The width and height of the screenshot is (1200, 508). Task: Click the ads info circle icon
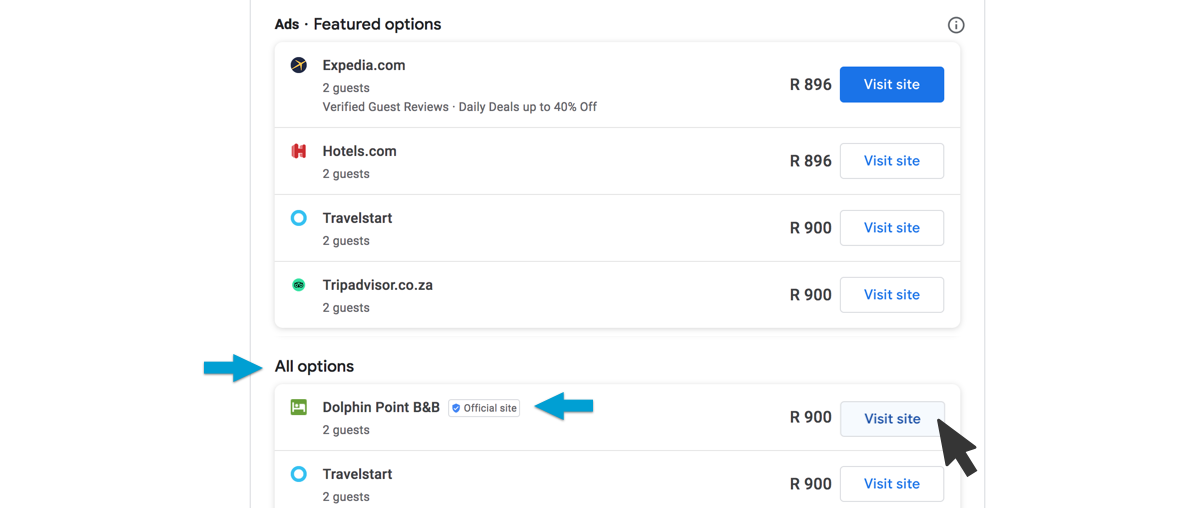point(956,25)
